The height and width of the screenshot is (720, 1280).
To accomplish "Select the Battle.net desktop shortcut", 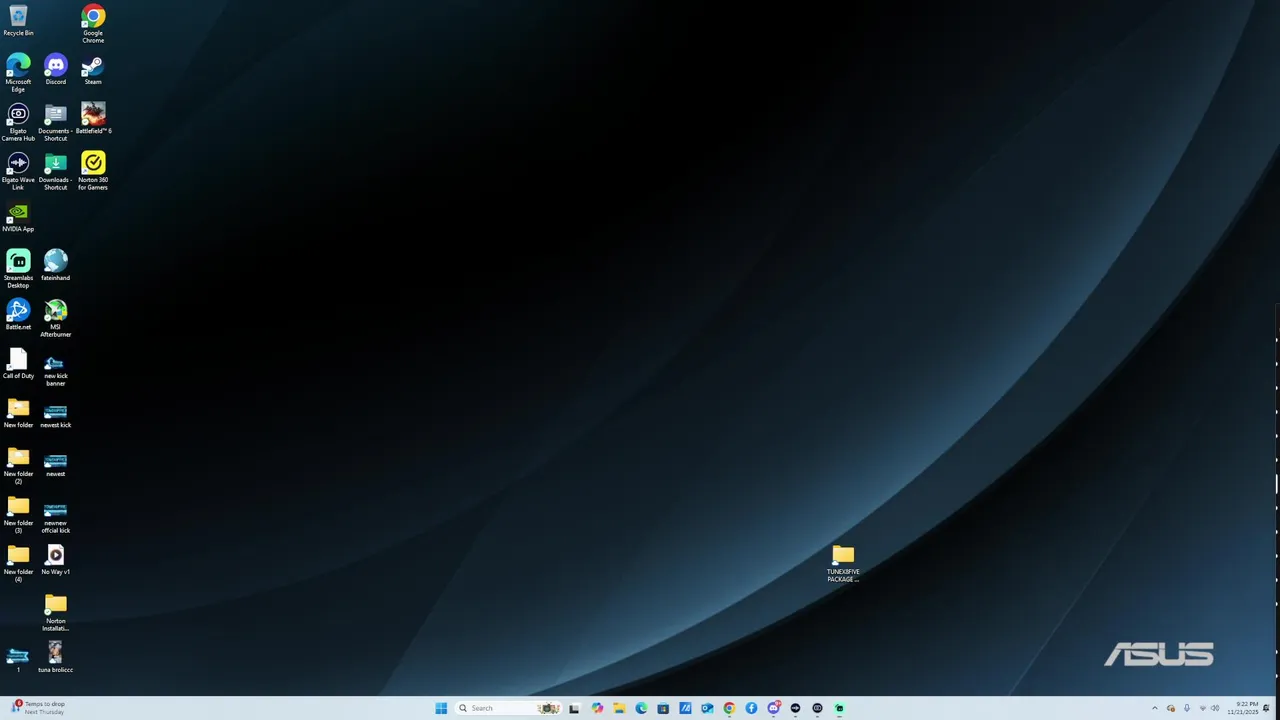I will click(18, 314).
